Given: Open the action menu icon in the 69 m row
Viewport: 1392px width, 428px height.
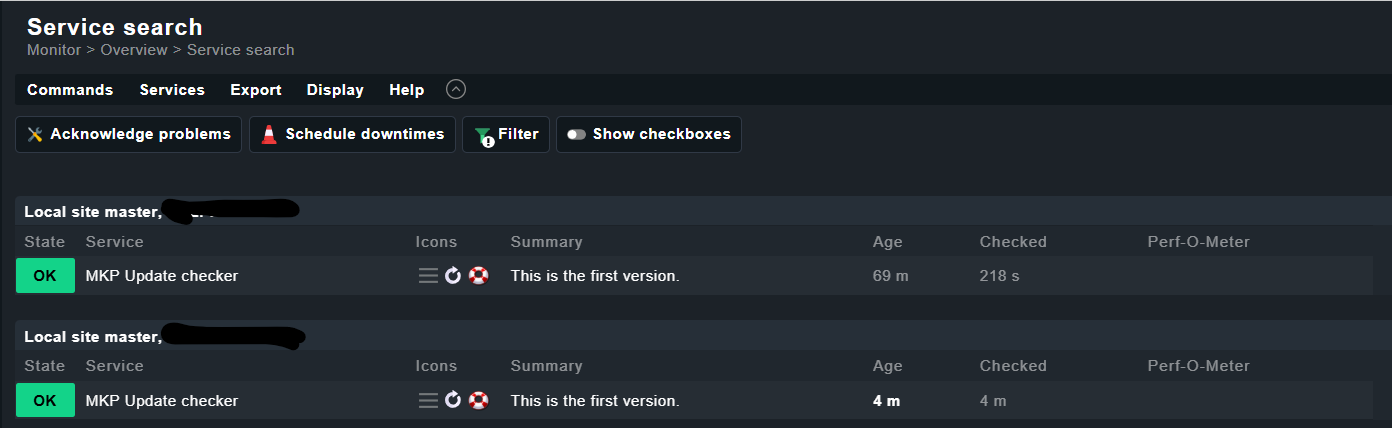Looking at the screenshot, I should click(x=428, y=276).
